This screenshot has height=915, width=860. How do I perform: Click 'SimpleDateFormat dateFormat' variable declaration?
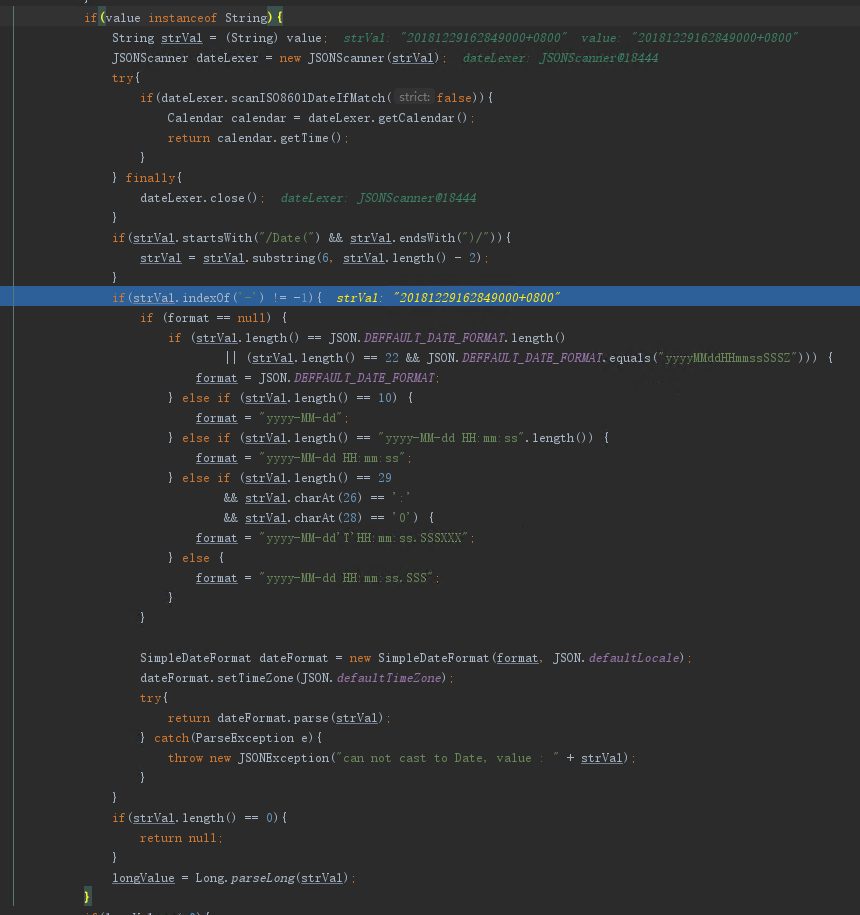pos(234,658)
